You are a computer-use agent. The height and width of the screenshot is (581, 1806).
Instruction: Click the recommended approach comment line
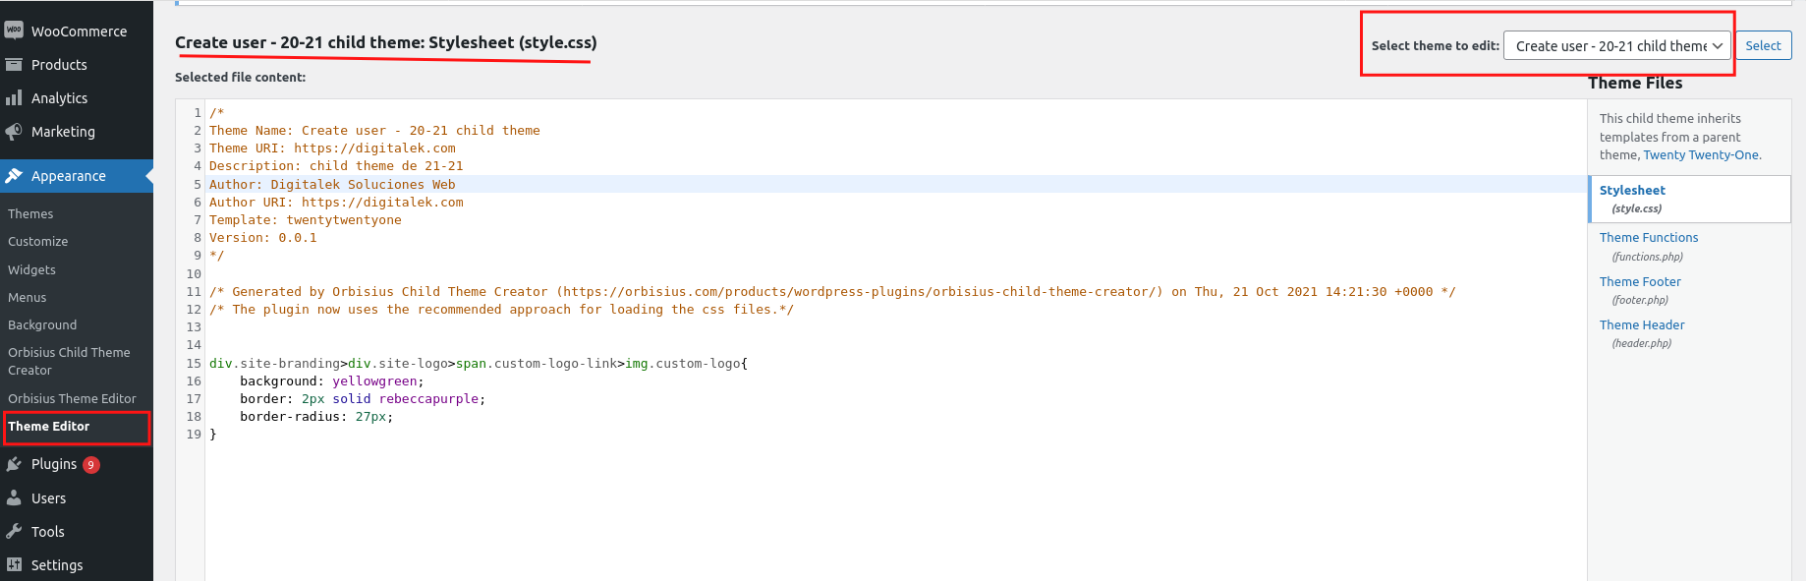501,310
